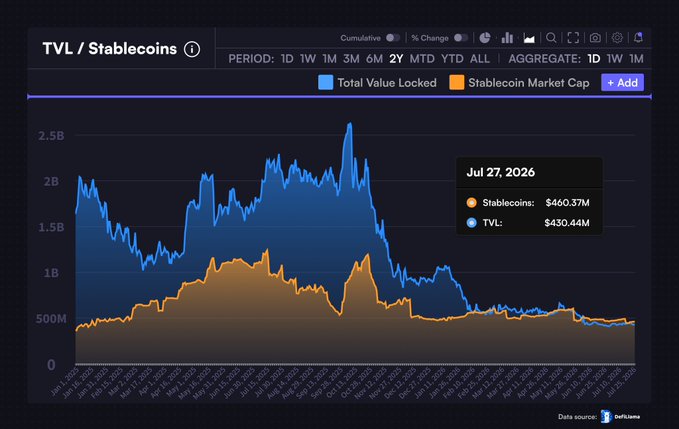Toggle the Cumulative switch

click(393, 38)
